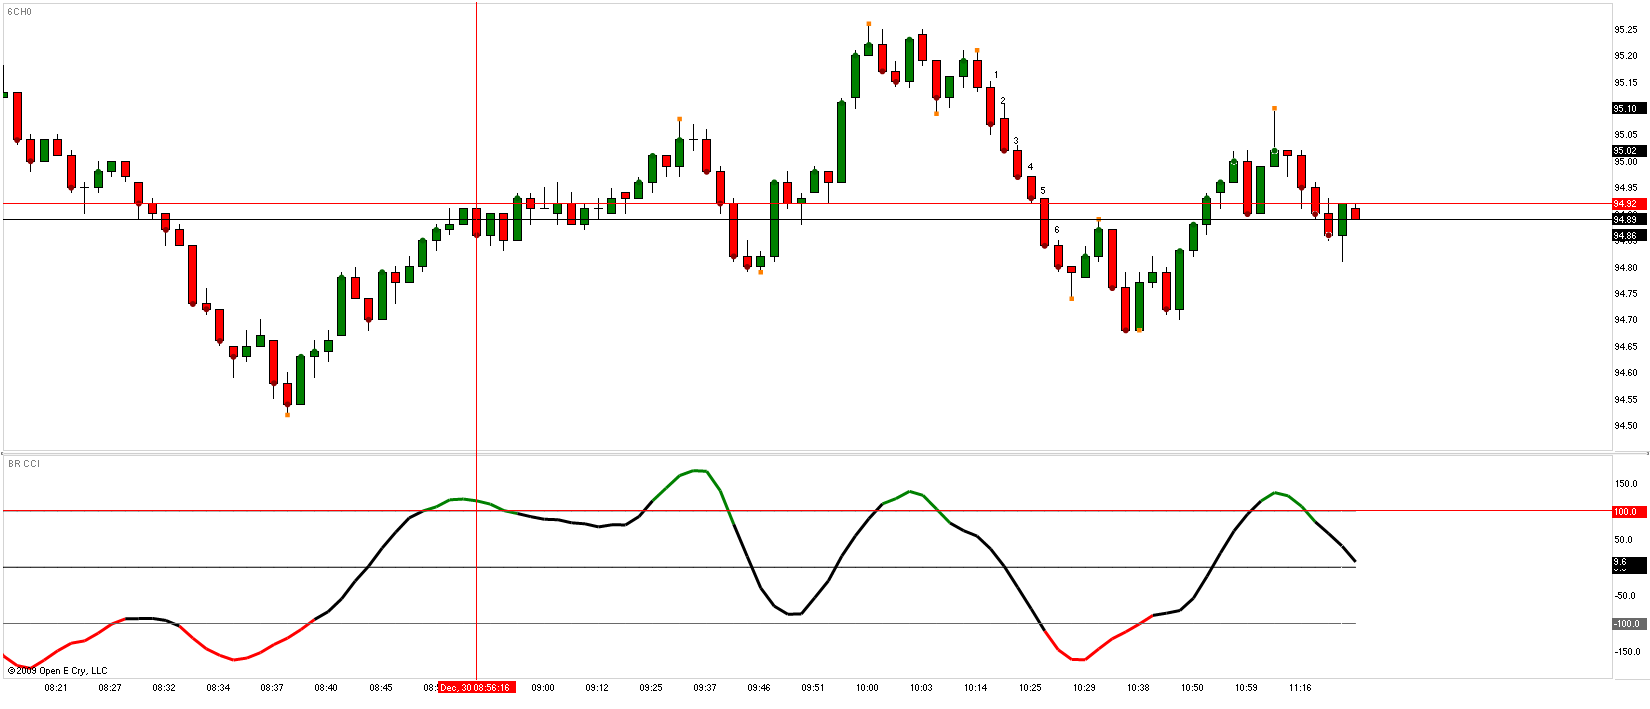Viewport: 1650px width, 709px height.
Task: Click the -150.0 CCI axis label
Action: pos(1626,652)
